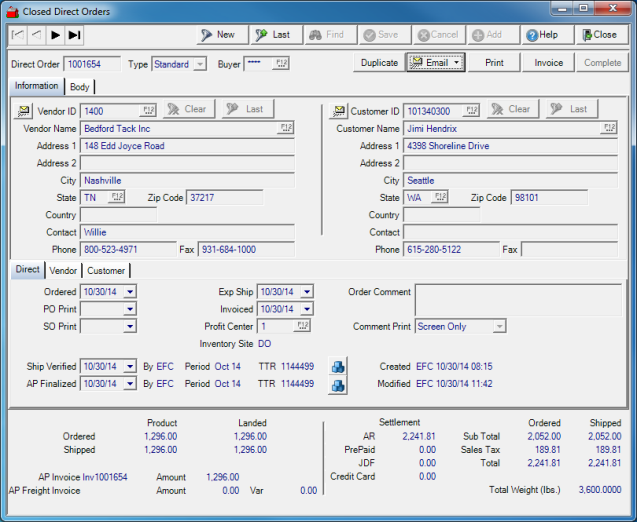This screenshot has height=522, width=637.
Task: Open the Help button in toolbar
Action: coord(543,35)
